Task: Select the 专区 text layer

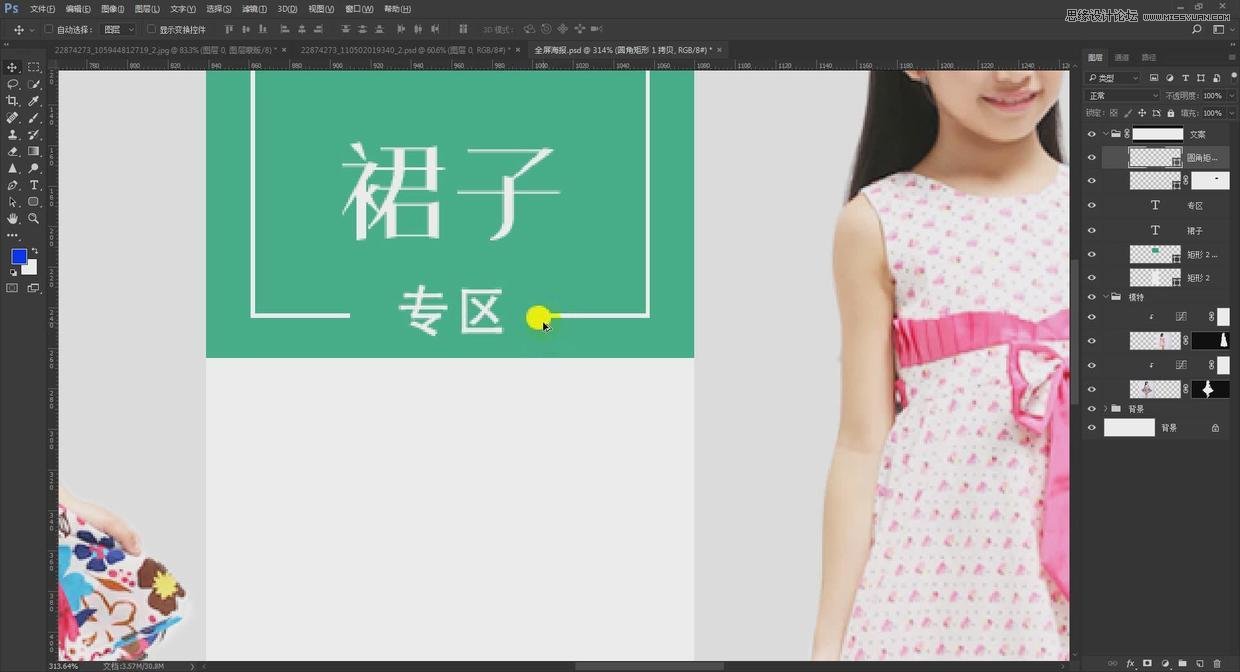Action: coord(1195,206)
